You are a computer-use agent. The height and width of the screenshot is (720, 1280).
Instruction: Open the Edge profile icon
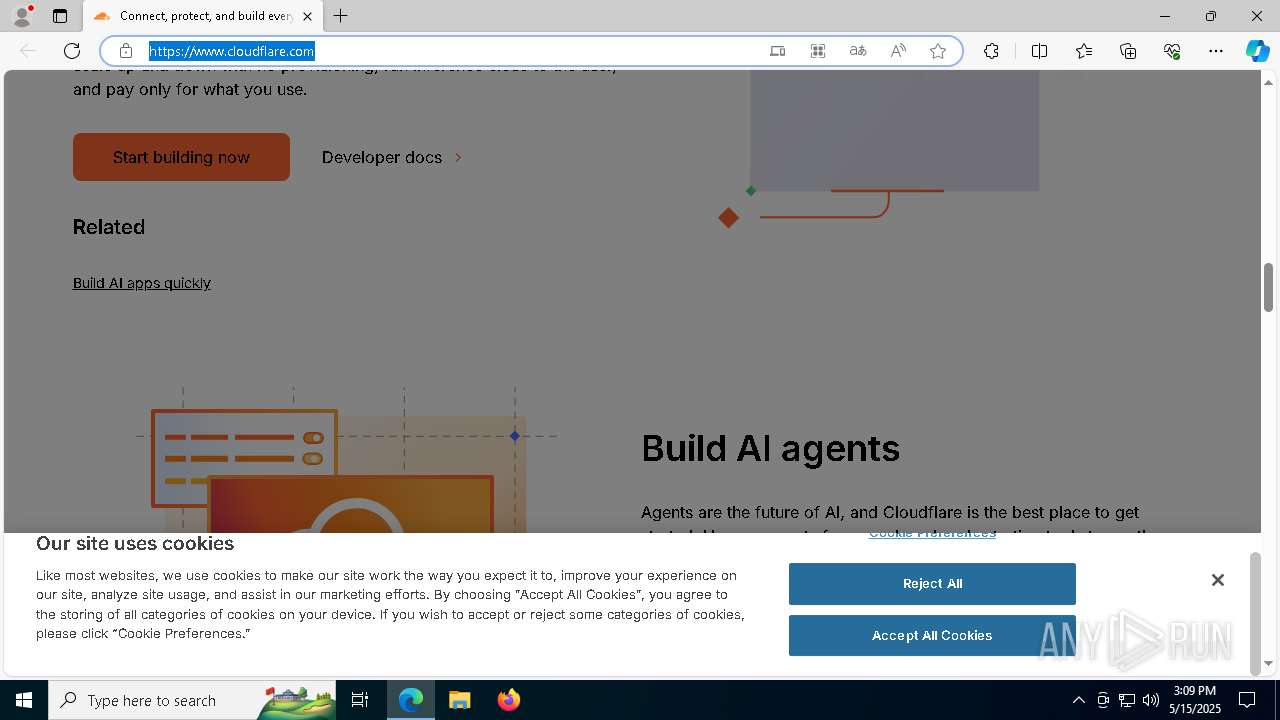point(22,16)
